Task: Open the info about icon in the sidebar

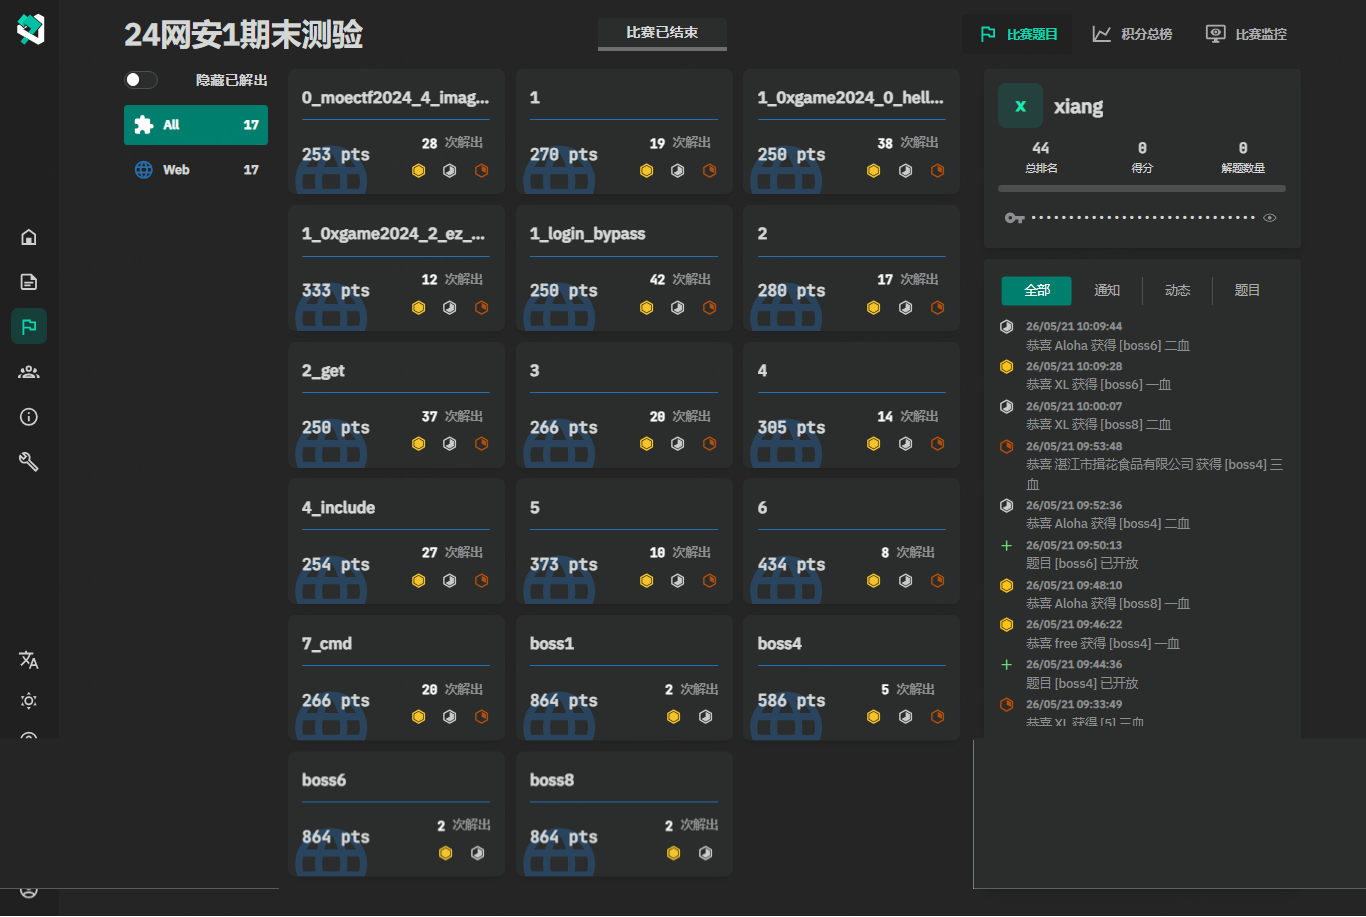Action: (29, 417)
